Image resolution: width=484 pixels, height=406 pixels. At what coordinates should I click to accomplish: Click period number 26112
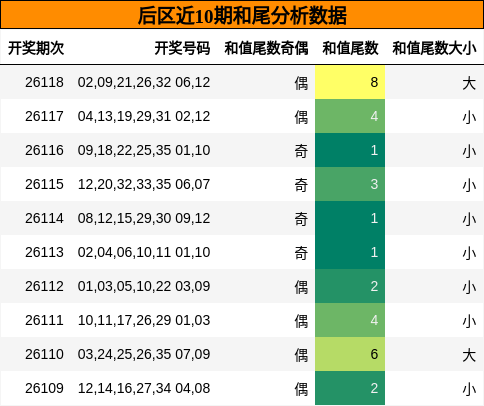point(44,286)
